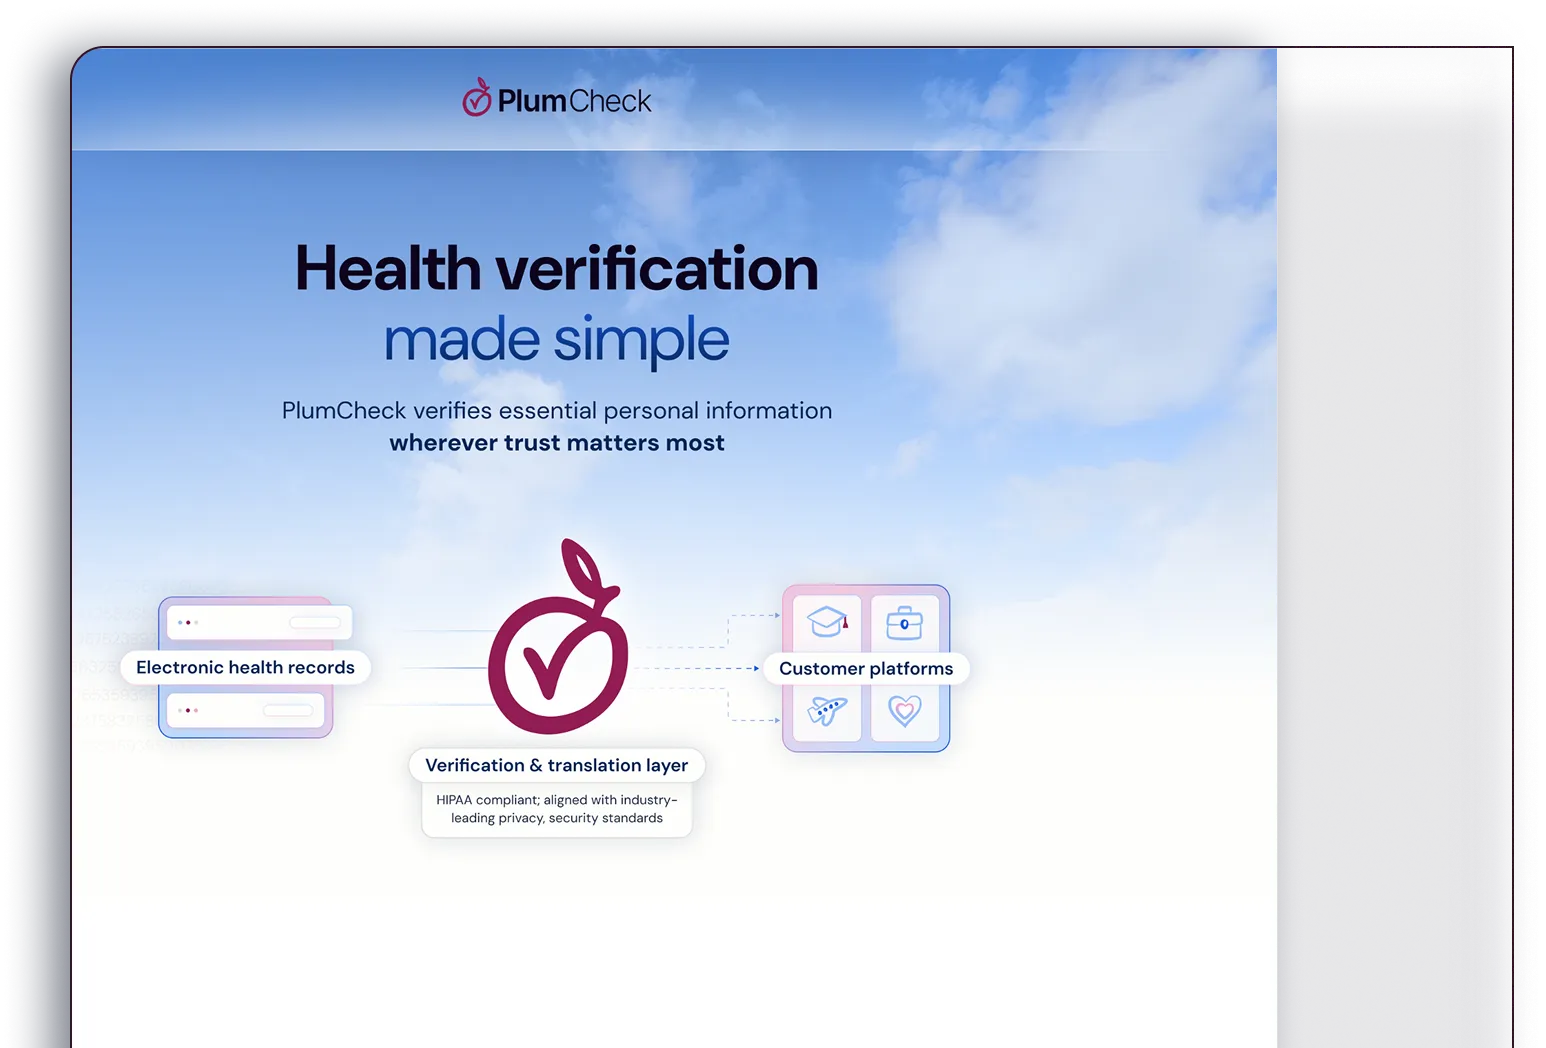Image resolution: width=1546 pixels, height=1048 pixels.
Task: Select the briefcase employment icon
Action: tap(905, 622)
